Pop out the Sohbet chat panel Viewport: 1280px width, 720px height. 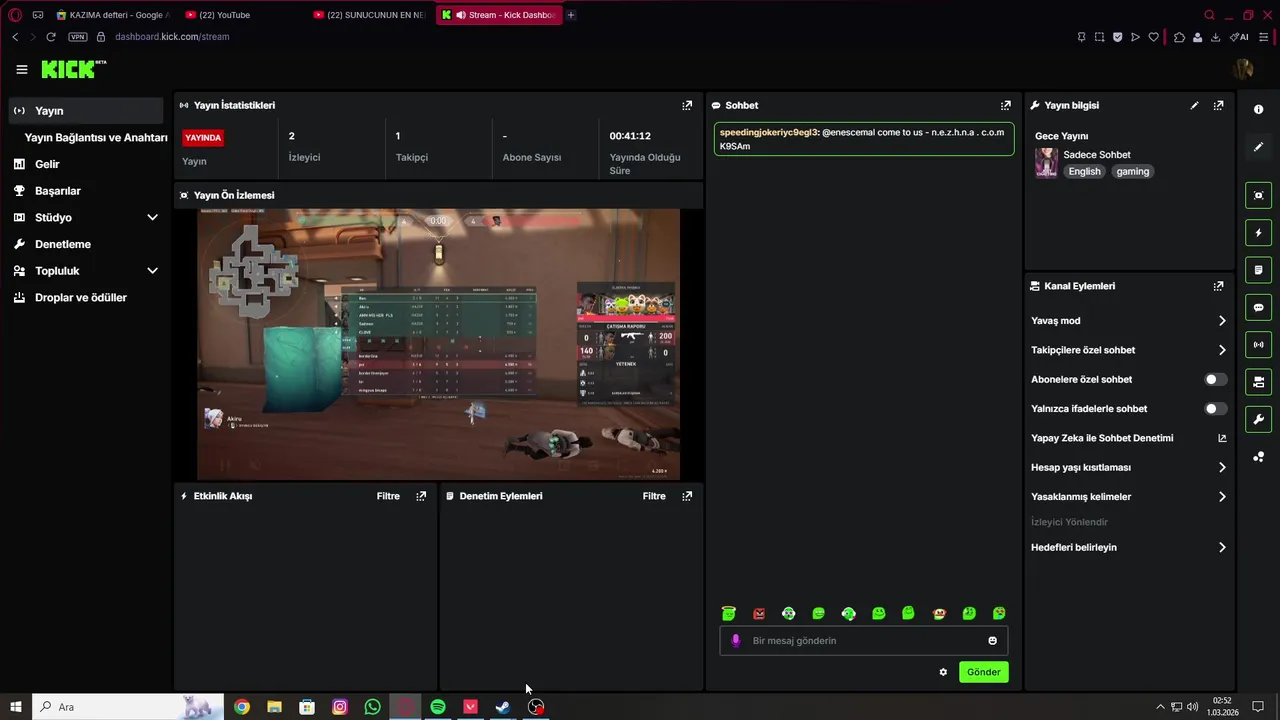pos(1006,105)
